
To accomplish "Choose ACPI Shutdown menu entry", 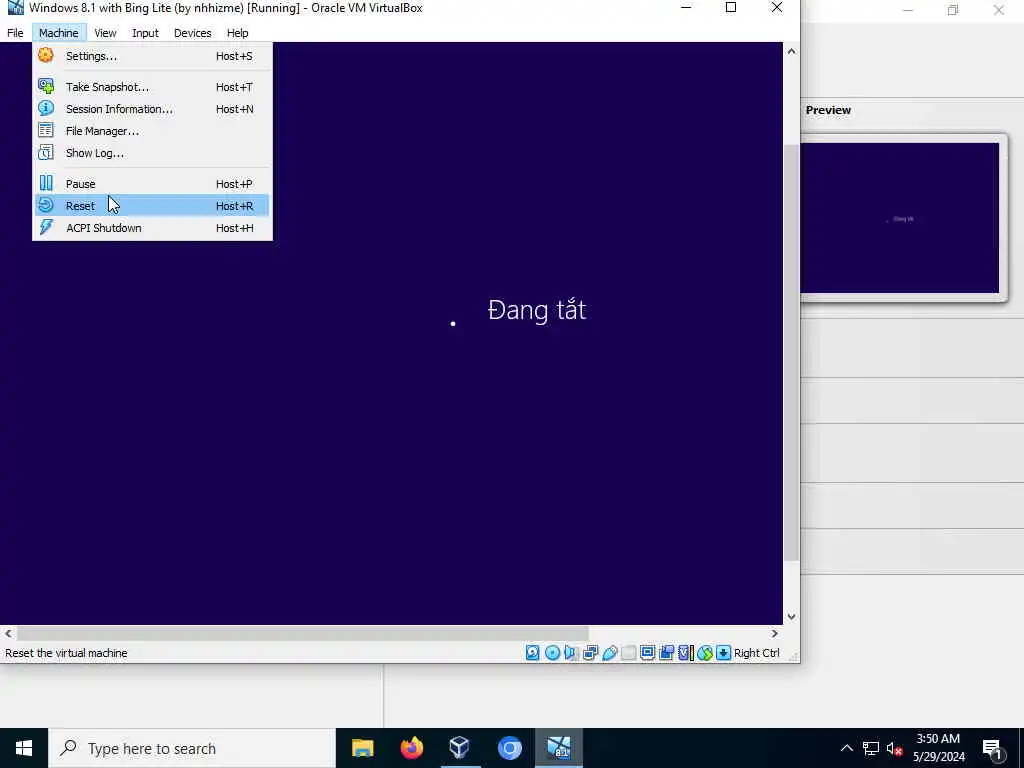I will pyautogui.click(x=152, y=228).
